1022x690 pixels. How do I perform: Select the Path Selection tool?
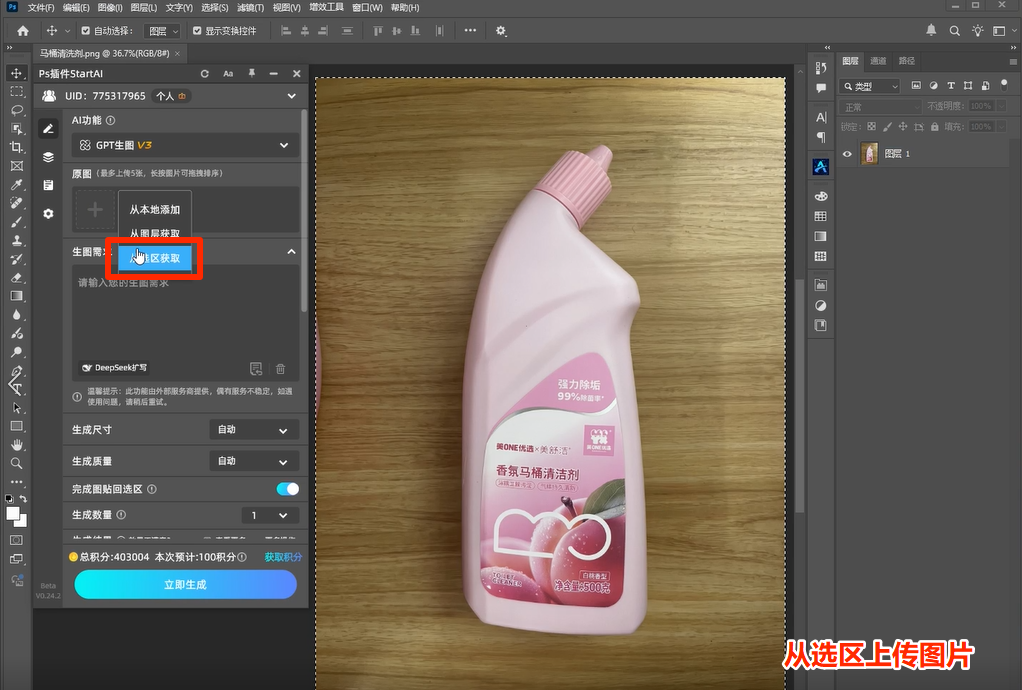tap(16, 408)
